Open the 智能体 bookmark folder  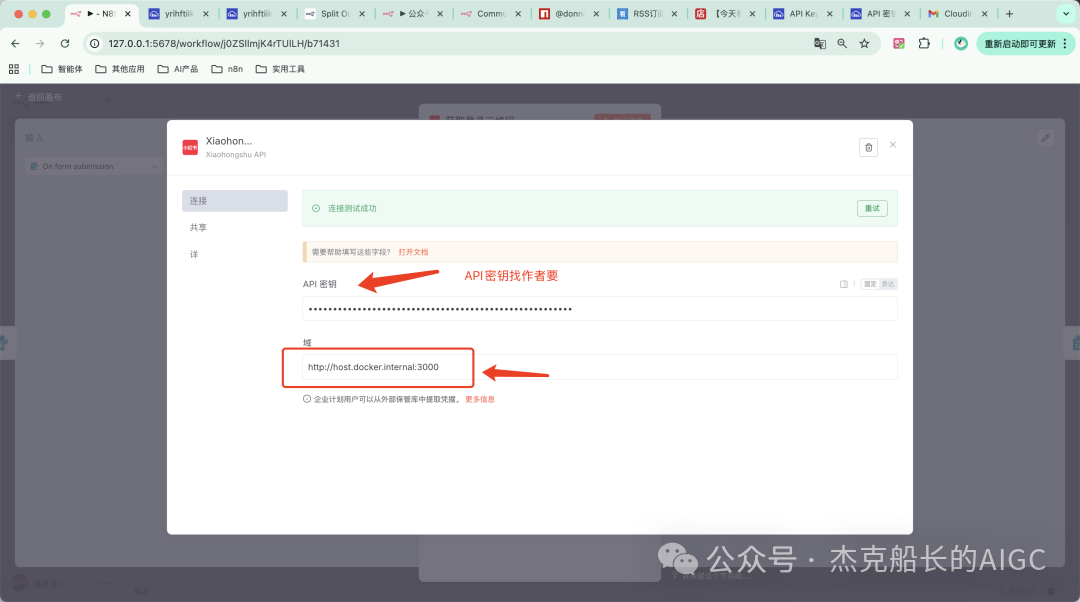pyautogui.click(x=62, y=69)
